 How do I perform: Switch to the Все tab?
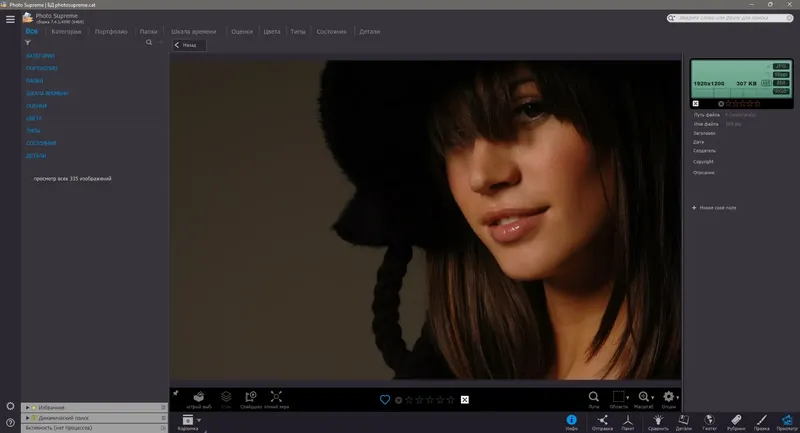32,31
